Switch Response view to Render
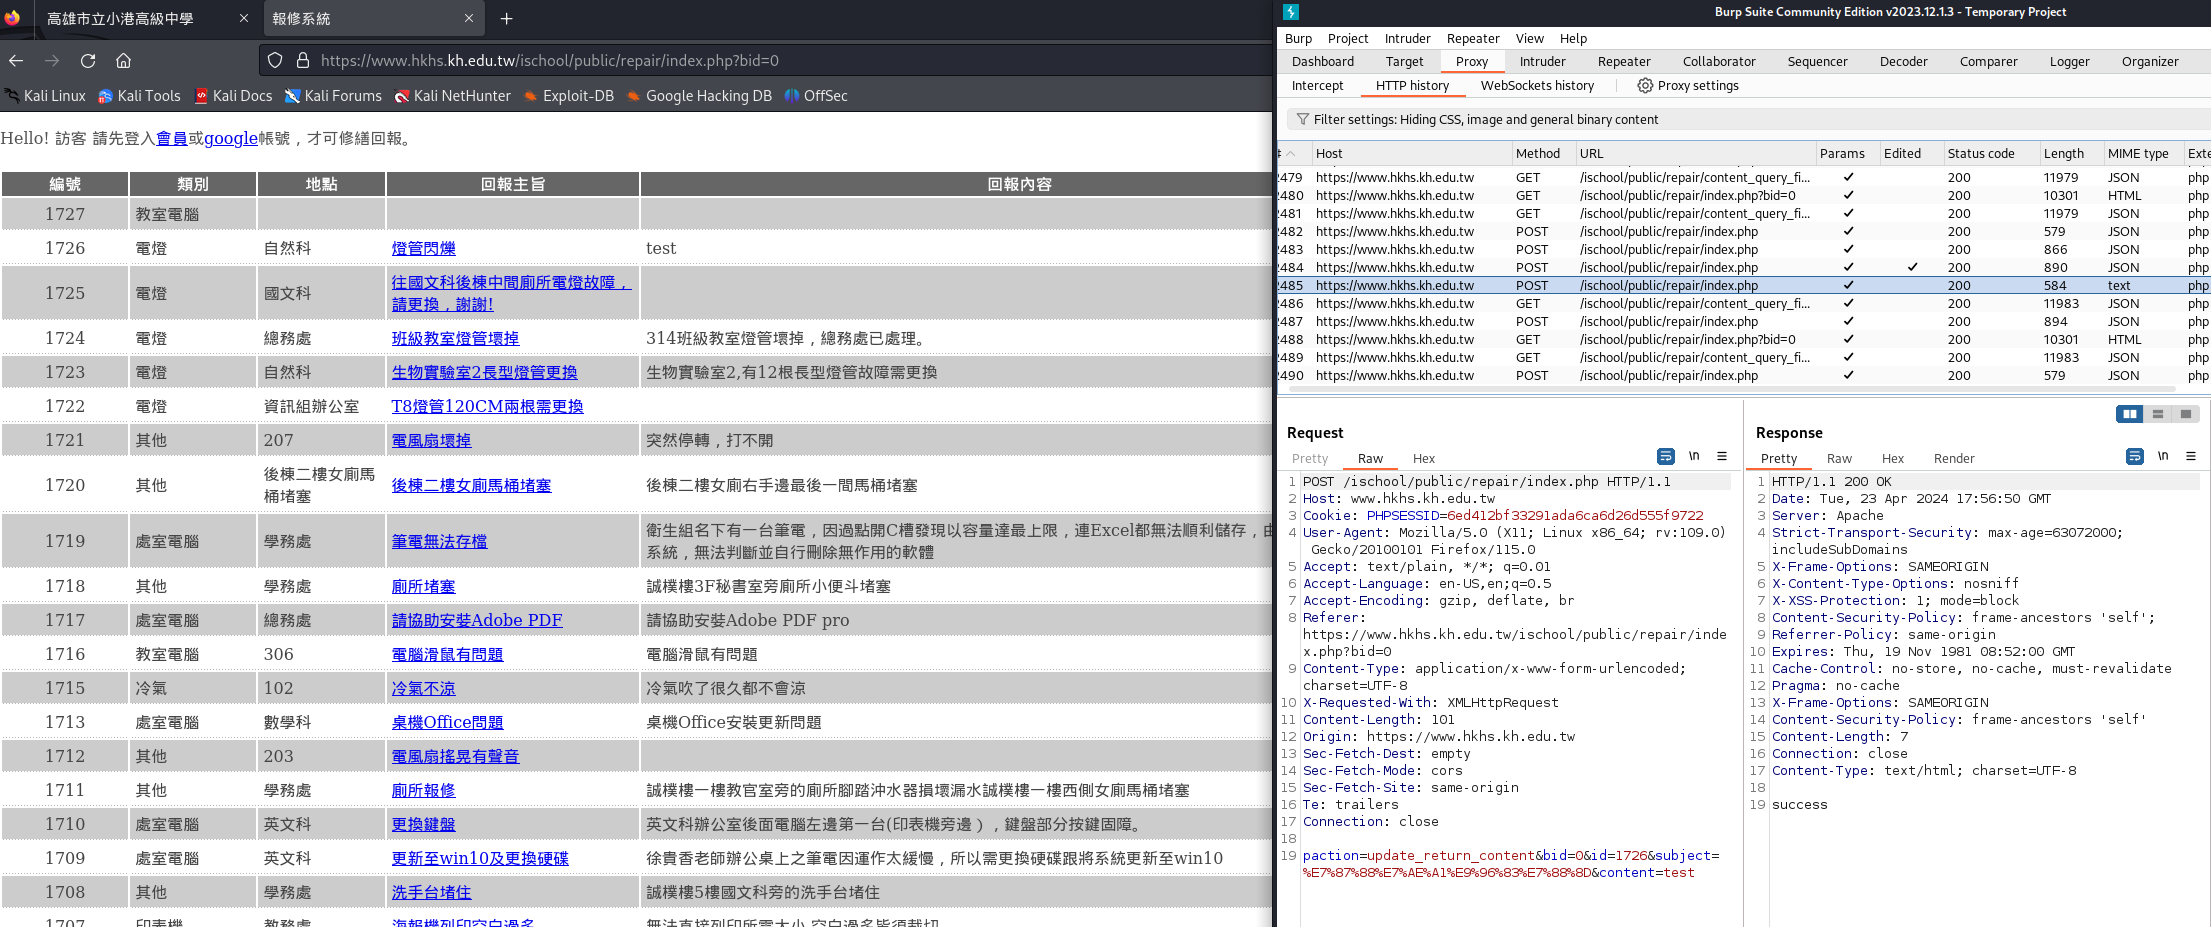 [x=1954, y=459]
